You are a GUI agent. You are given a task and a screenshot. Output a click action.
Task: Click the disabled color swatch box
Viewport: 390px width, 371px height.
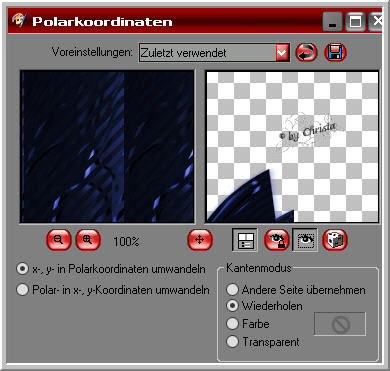340,324
